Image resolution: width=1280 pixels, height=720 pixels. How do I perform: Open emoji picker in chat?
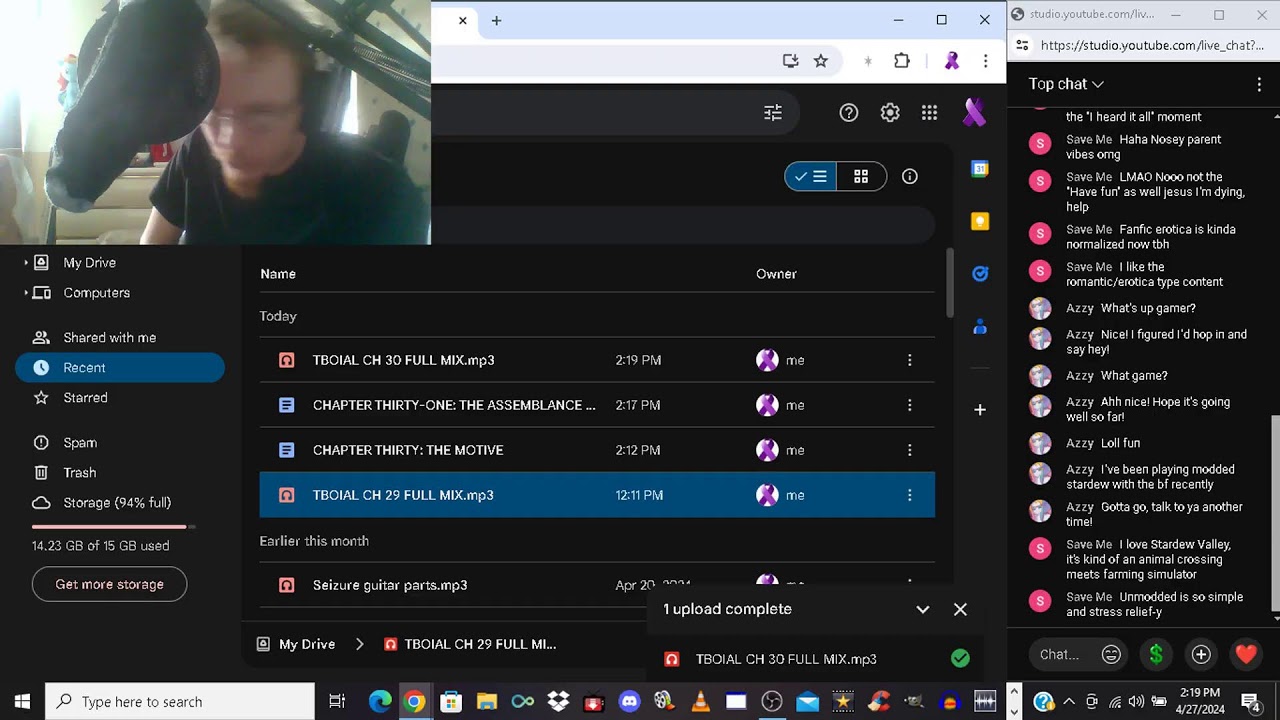pyautogui.click(x=1111, y=655)
